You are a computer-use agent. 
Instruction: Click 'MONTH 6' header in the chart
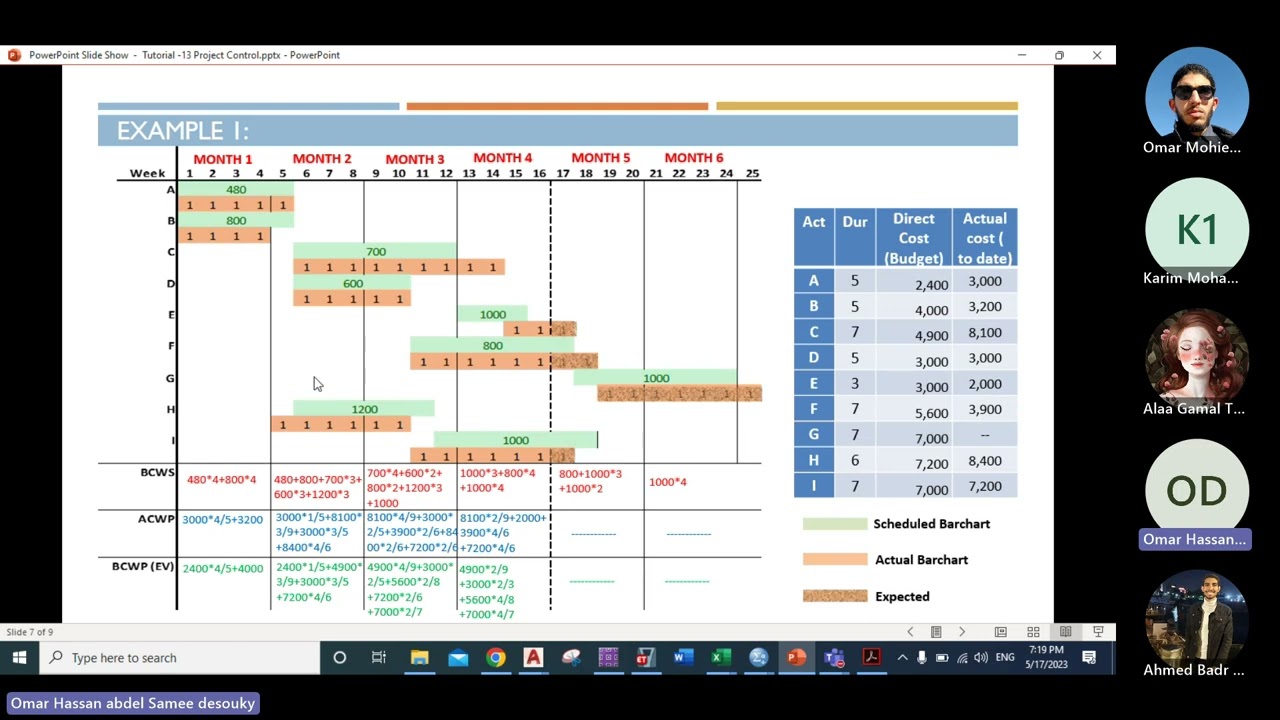(694, 158)
